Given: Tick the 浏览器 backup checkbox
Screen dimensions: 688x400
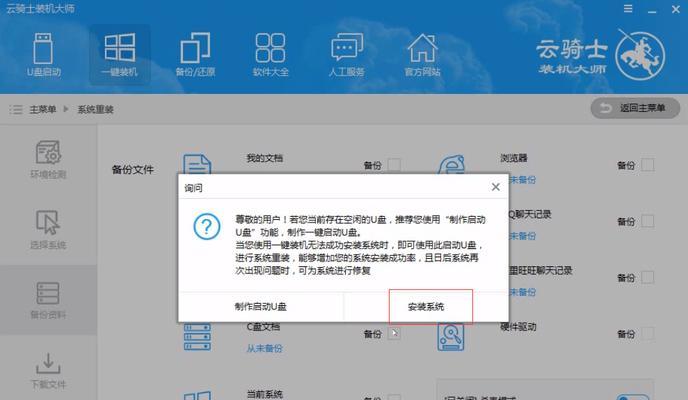Looking at the screenshot, I should point(648,165).
